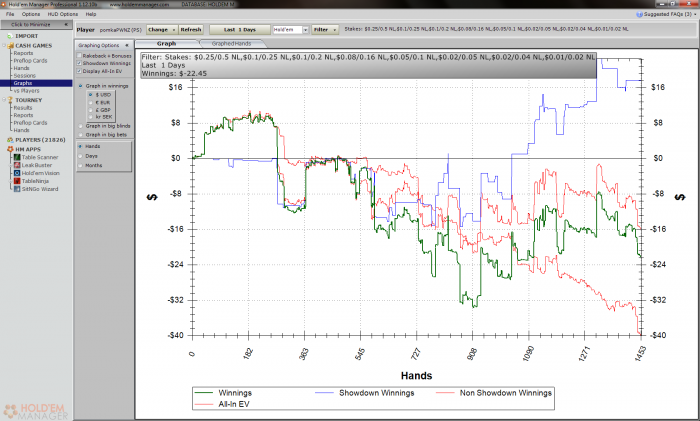Uncheck Showdown Winnings option
Screen dimensions: 700x421
coord(79,63)
